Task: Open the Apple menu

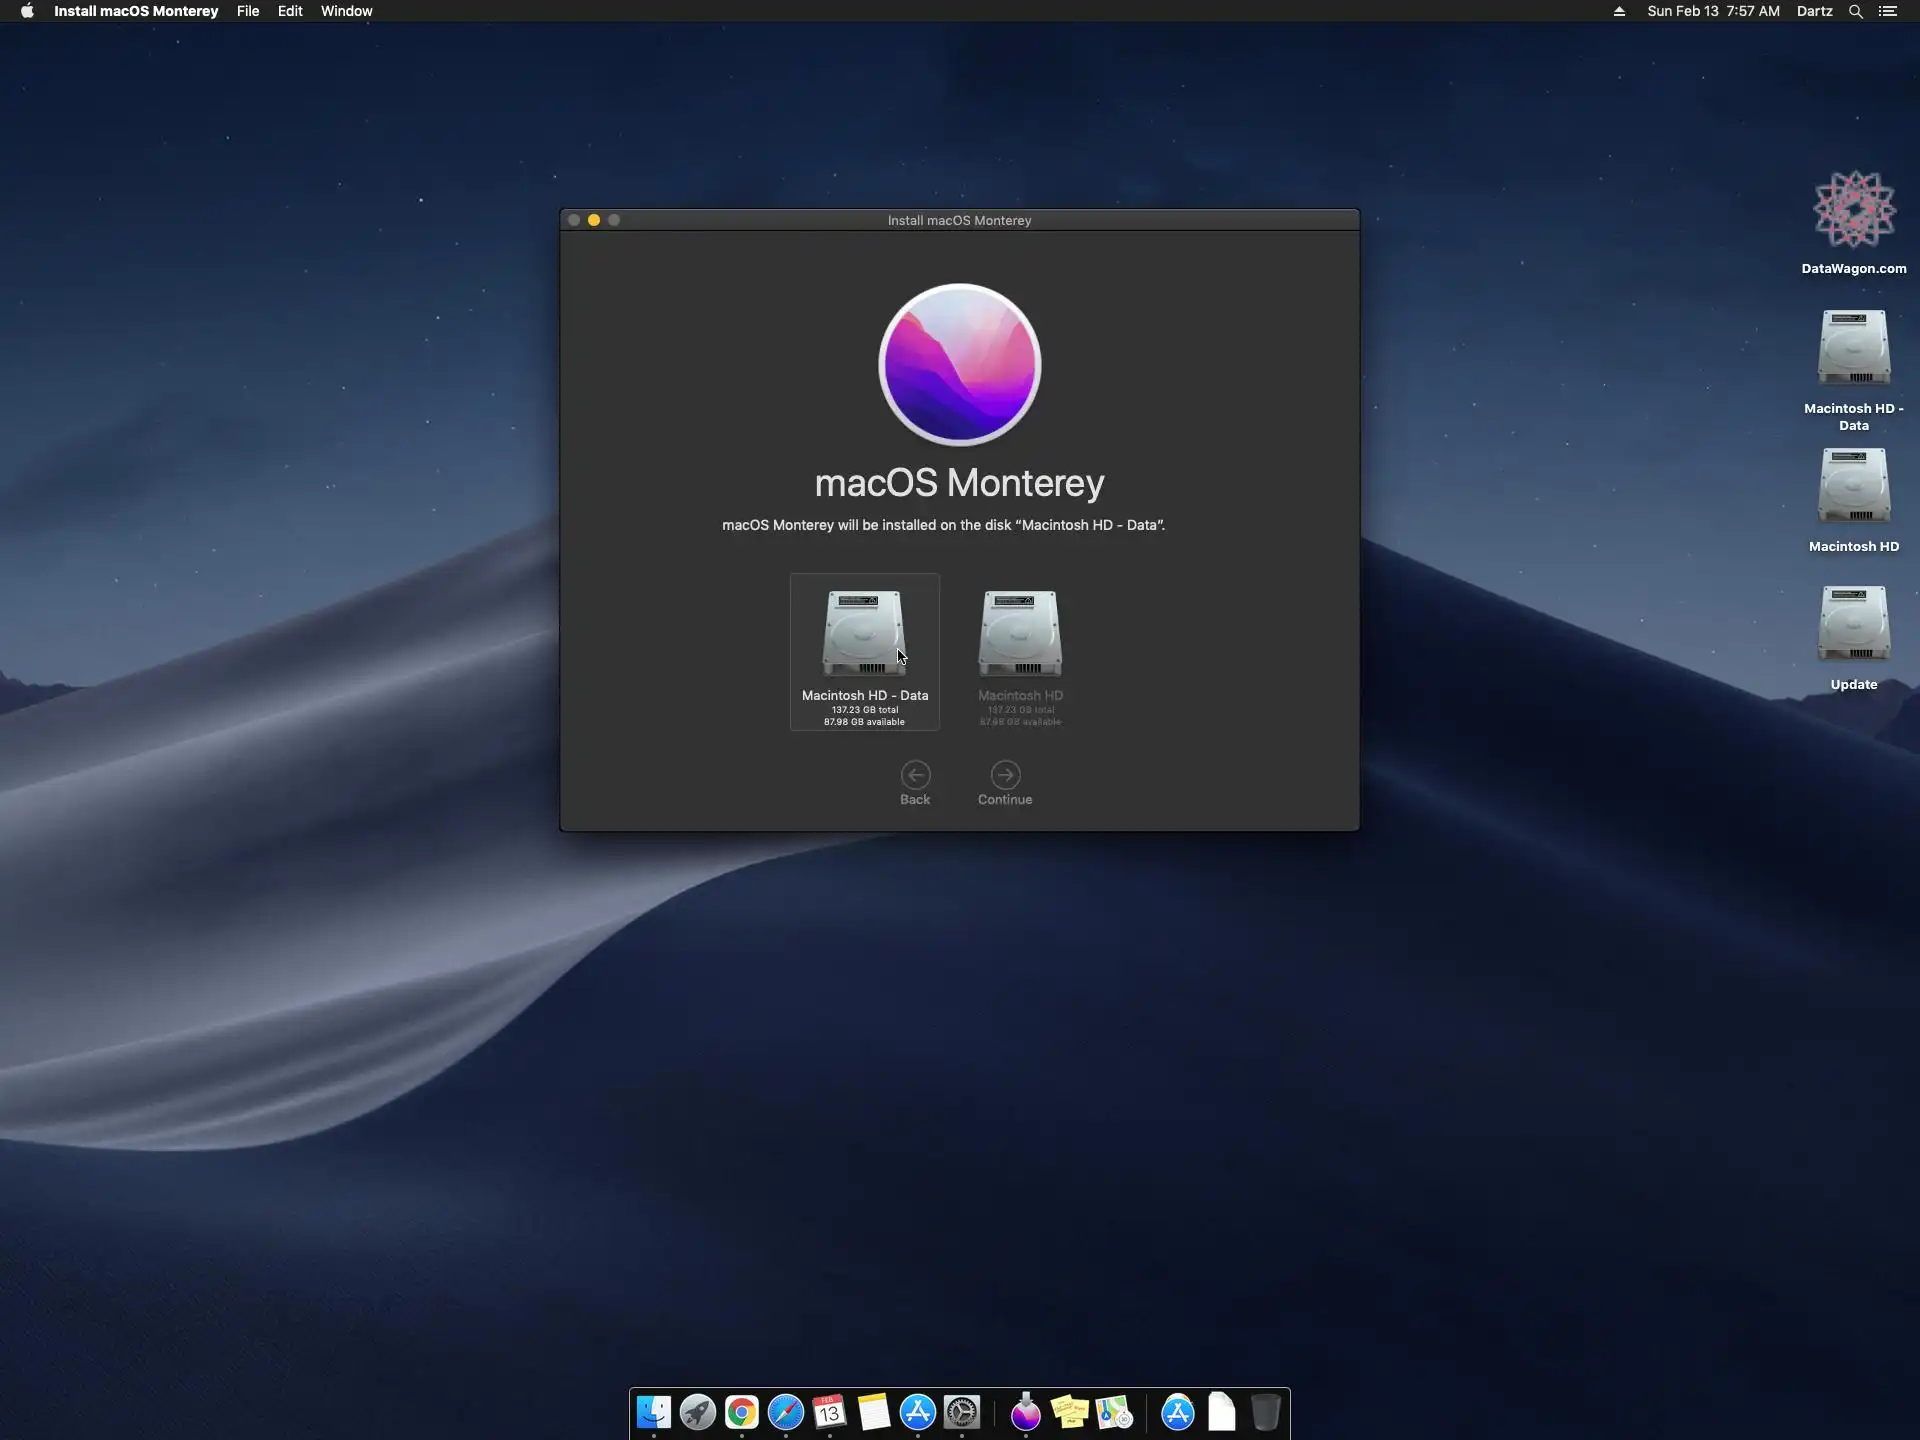Action: (x=27, y=11)
